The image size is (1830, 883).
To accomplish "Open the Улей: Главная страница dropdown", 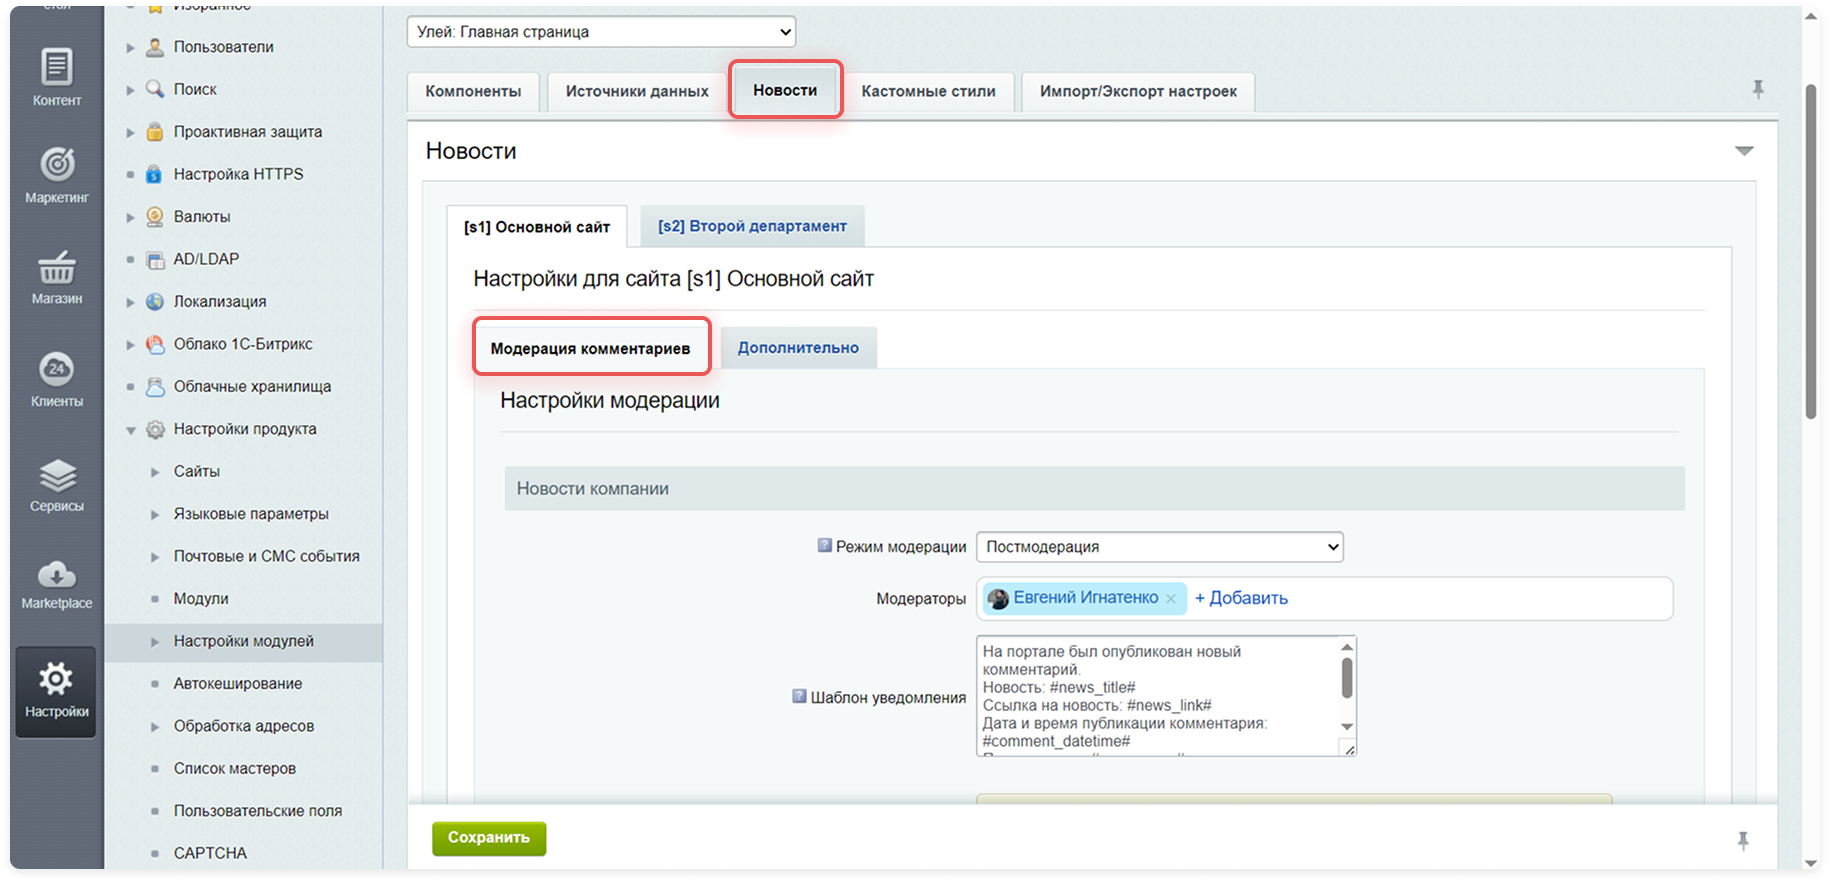I will coord(601,32).
